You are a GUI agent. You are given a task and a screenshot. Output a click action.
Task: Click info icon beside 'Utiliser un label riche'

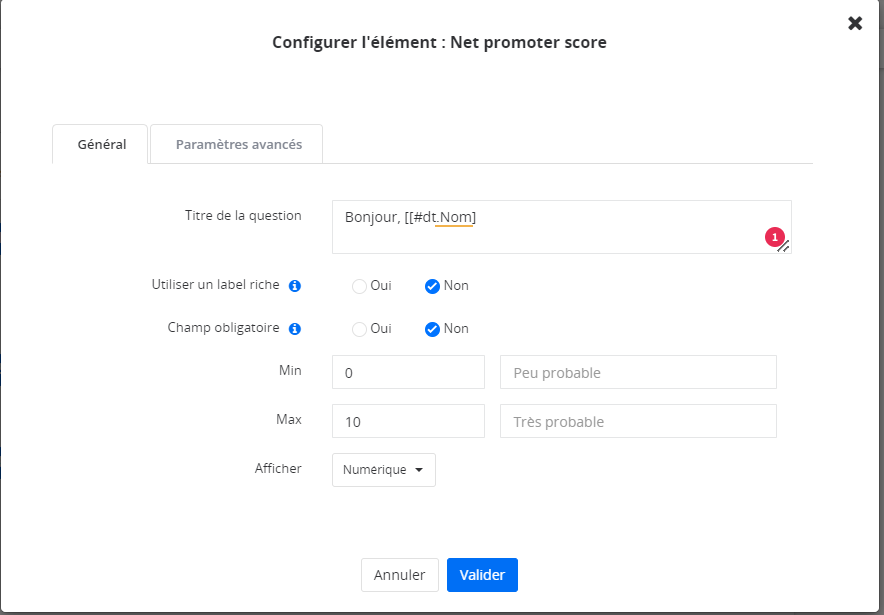pos(295,286)
